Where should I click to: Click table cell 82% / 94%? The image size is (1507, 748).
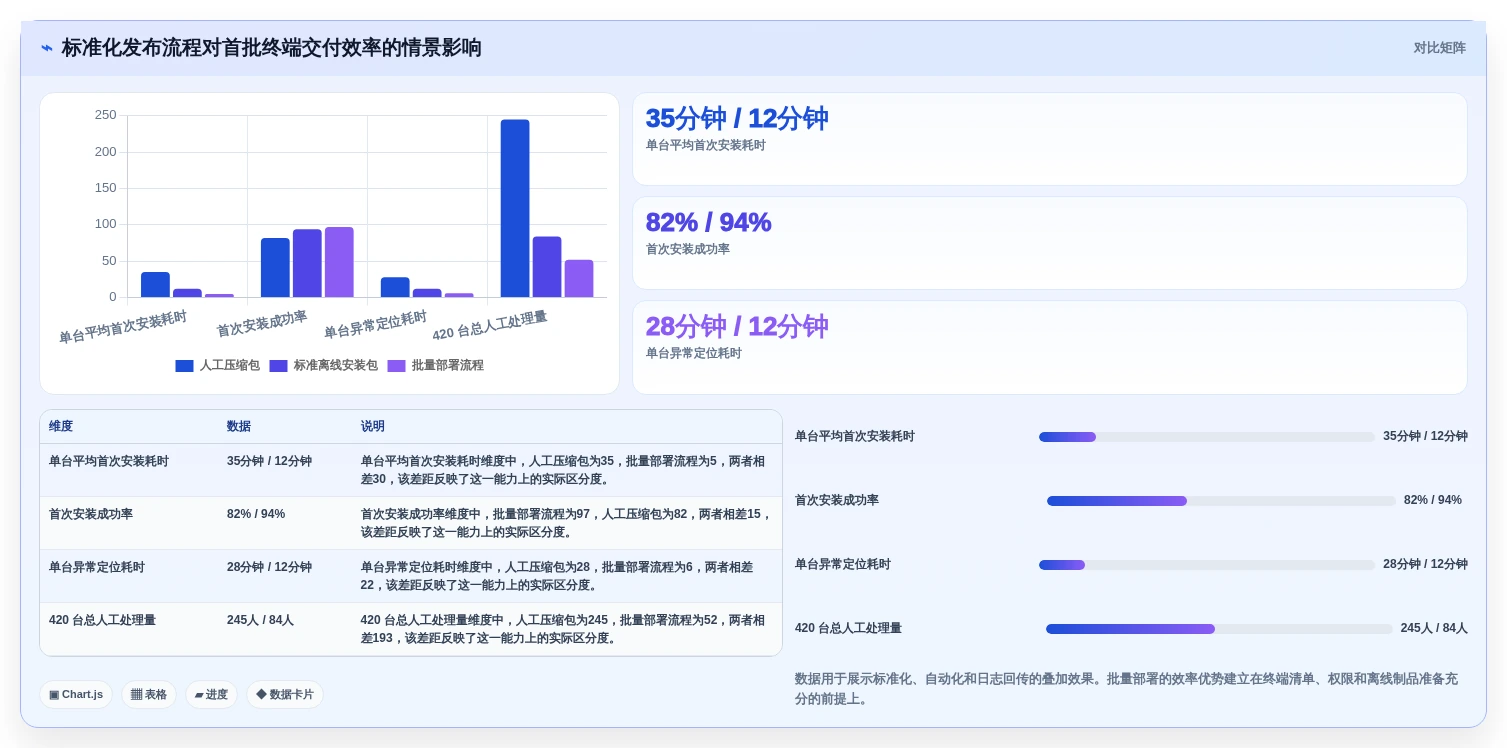pos(256,514)
